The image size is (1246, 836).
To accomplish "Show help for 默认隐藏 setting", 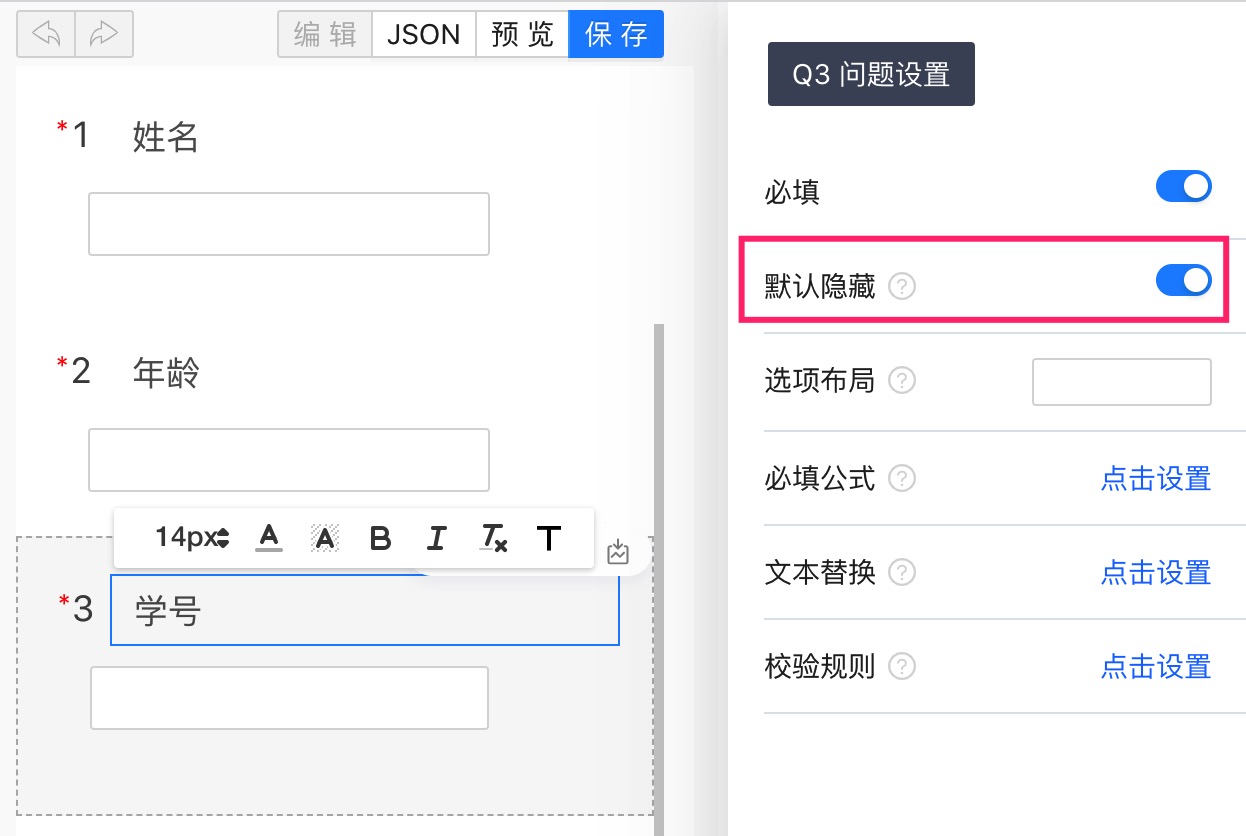I will [x=902, y=287].
